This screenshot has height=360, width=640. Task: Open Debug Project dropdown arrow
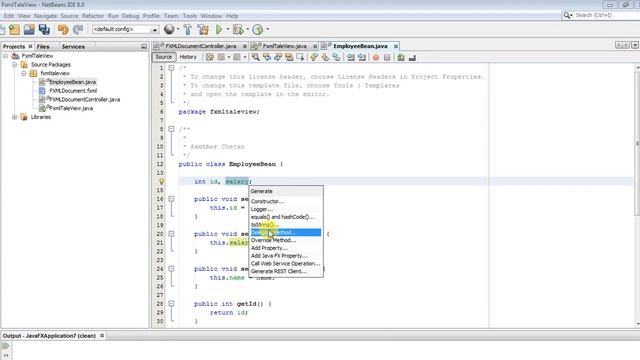click(x=247, y=29)
